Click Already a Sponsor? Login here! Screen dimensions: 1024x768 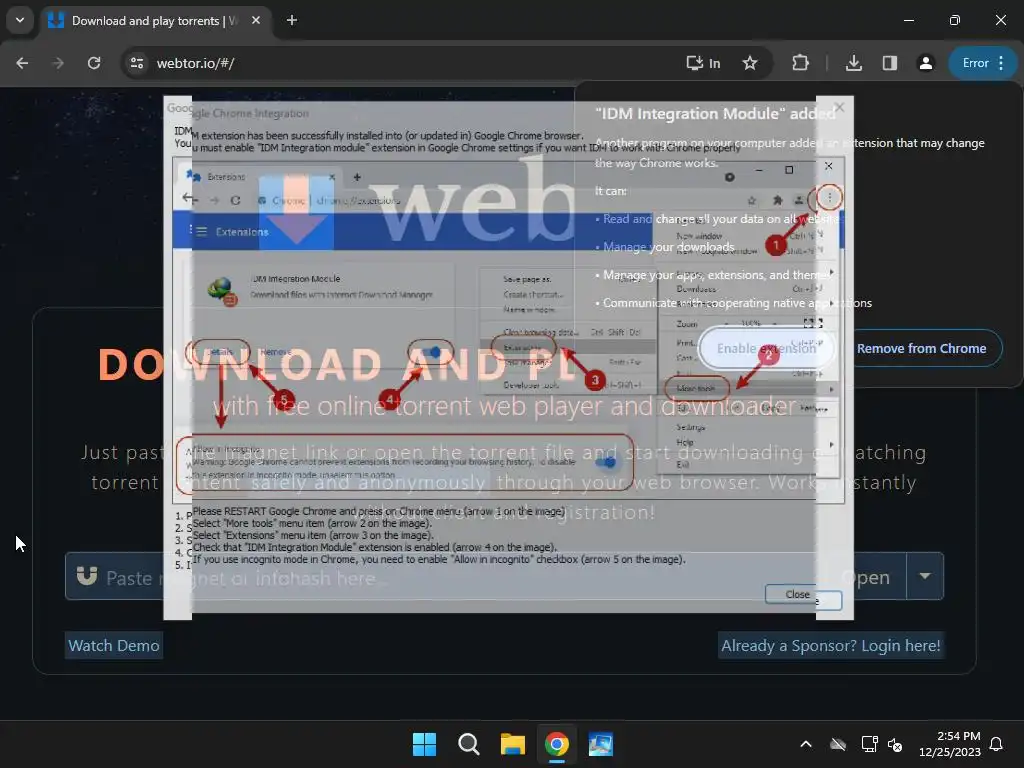(x=831, y=646)
